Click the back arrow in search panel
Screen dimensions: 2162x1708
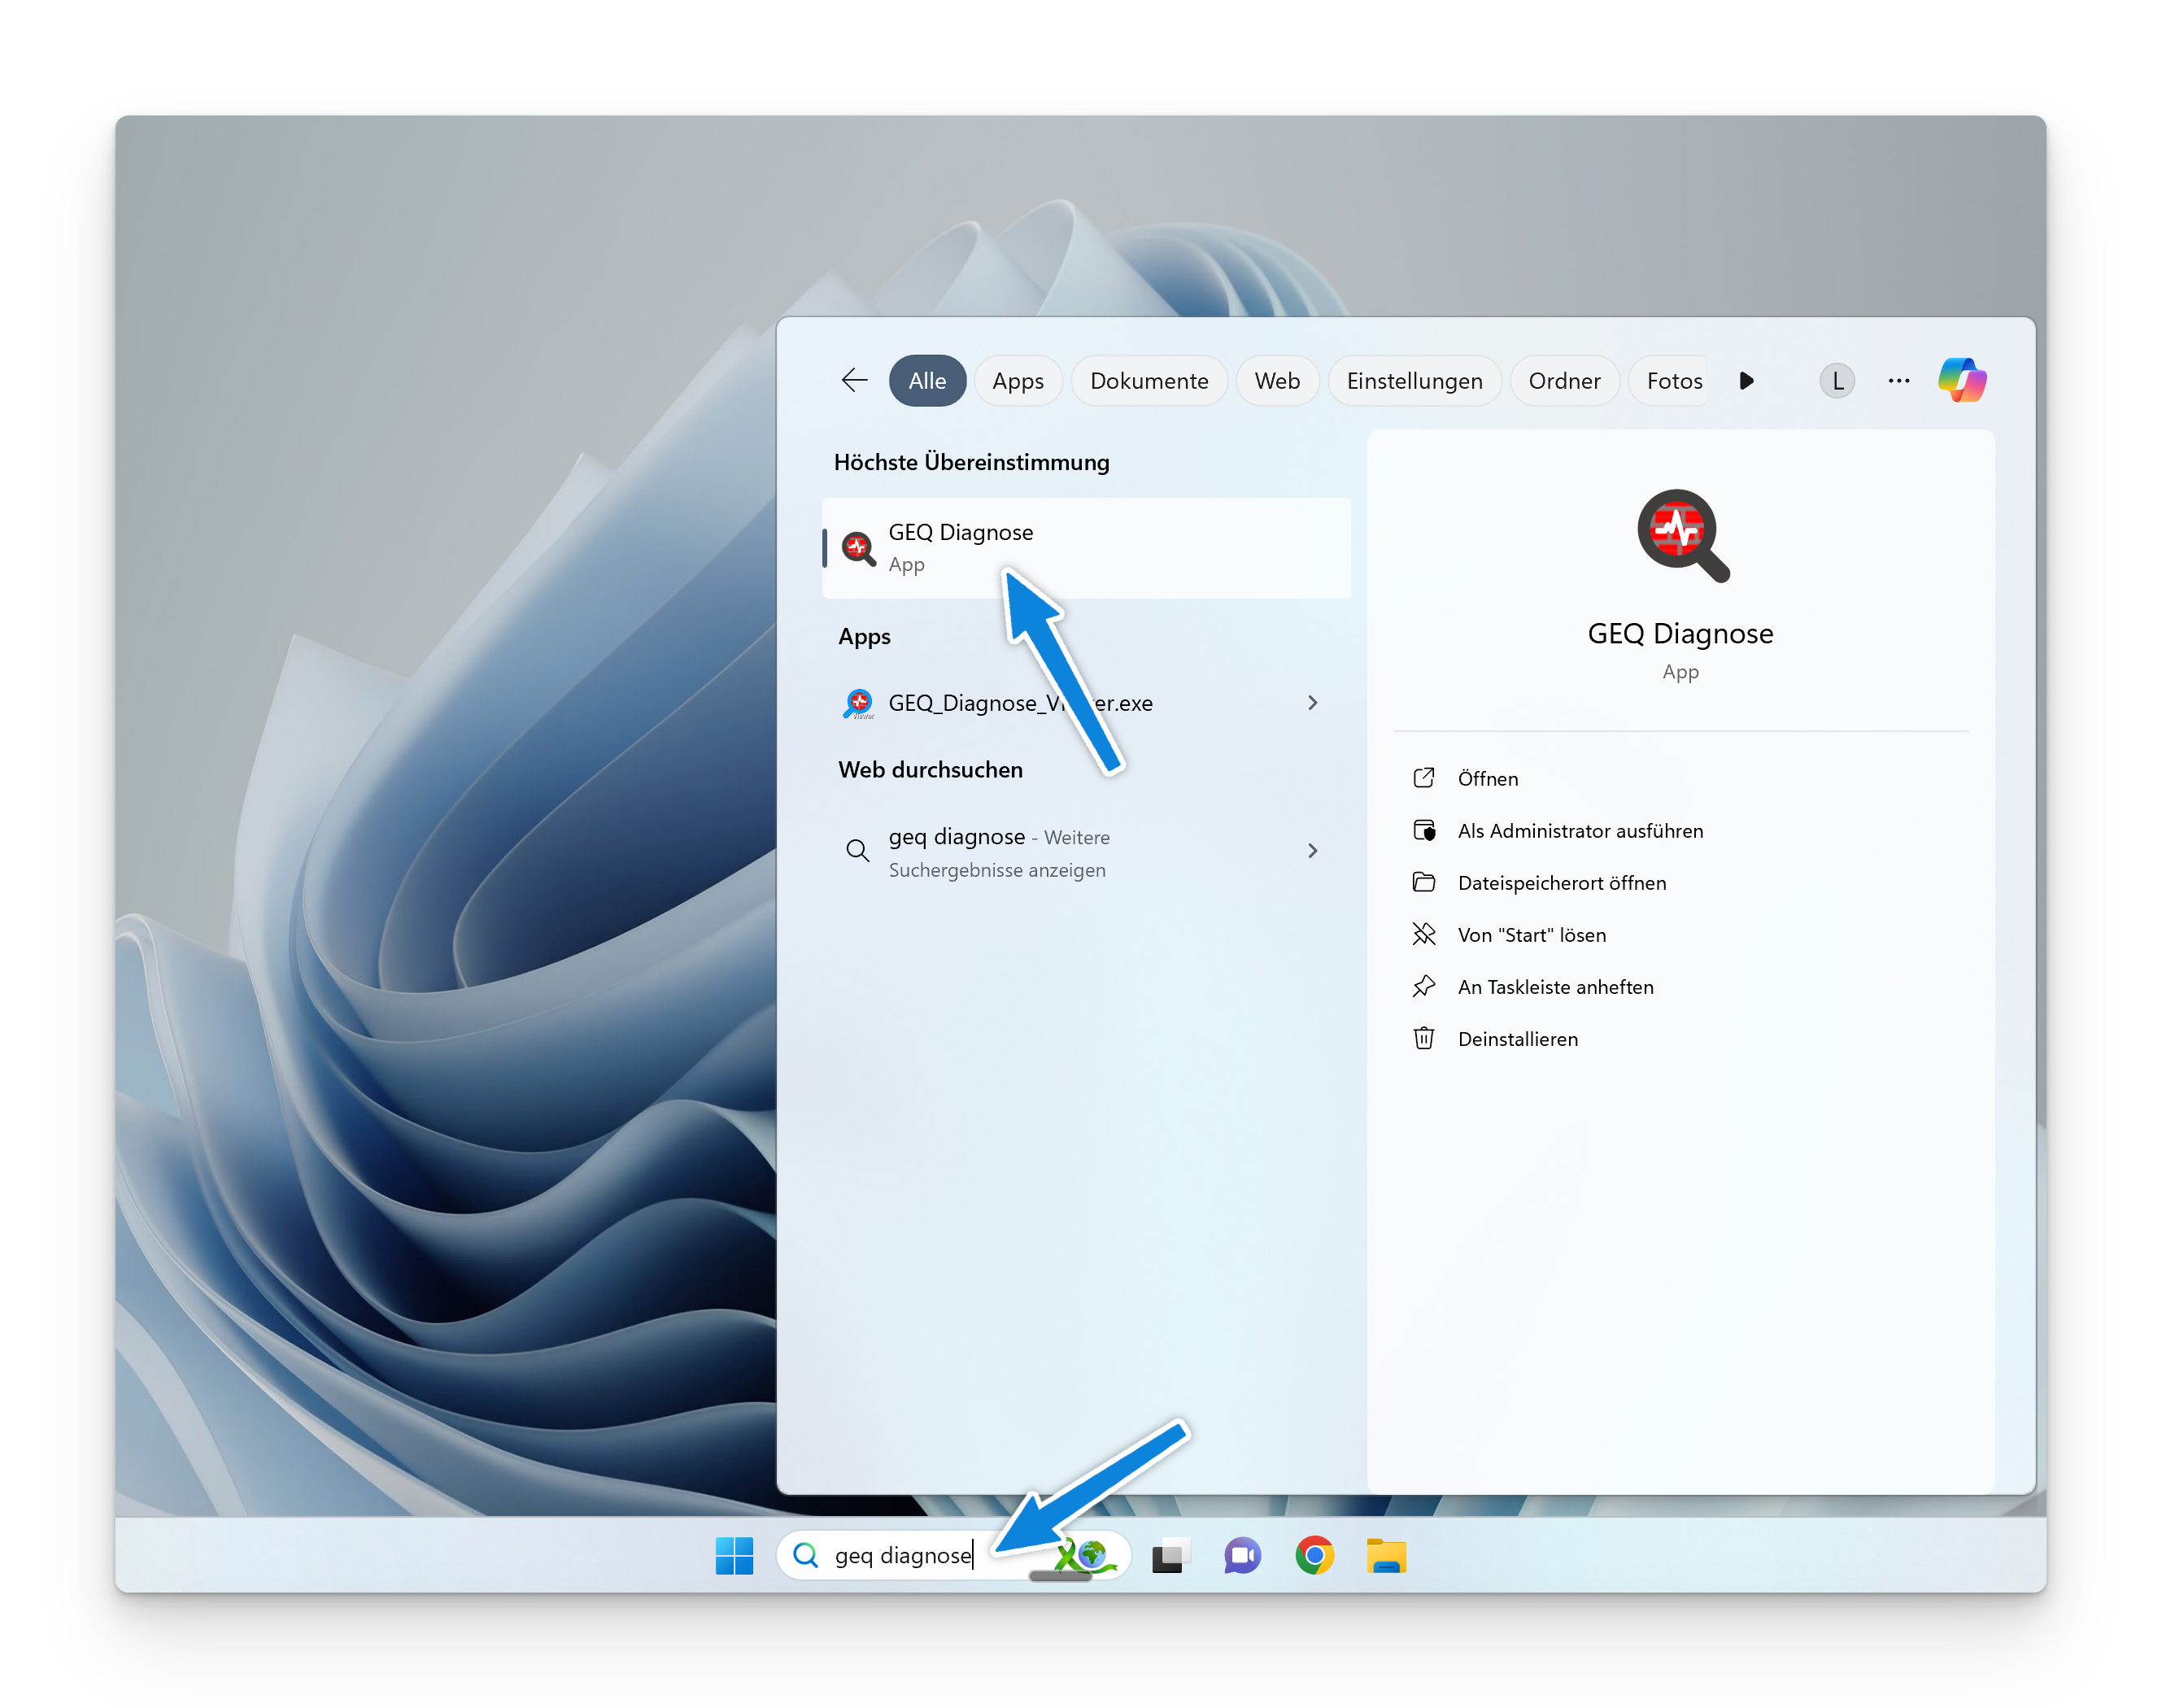(854, 380)
